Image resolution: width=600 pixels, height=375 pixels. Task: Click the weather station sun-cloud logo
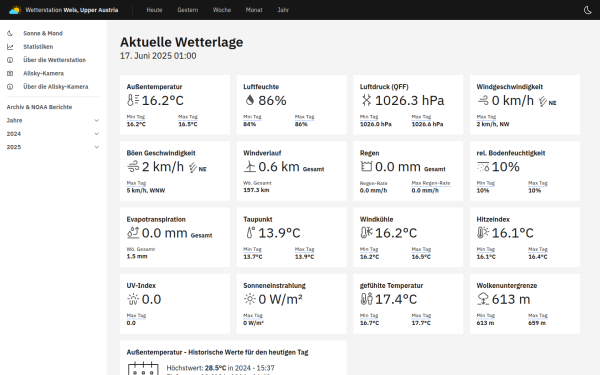click(x=15, y=10)
